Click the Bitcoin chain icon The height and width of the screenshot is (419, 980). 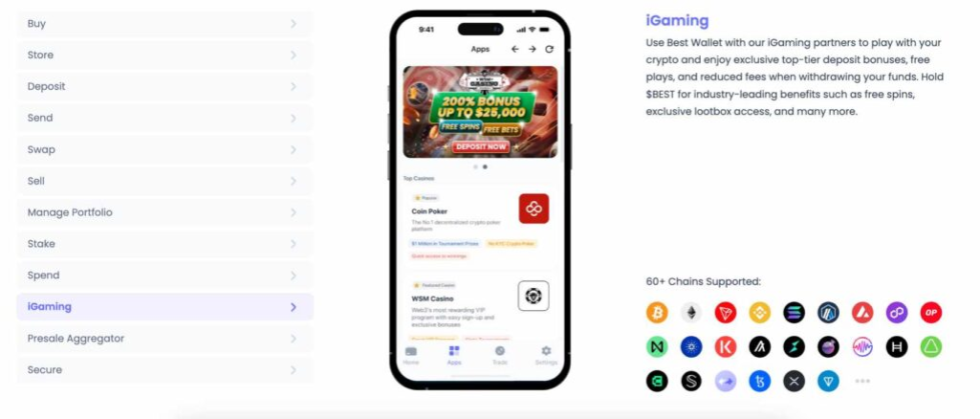(x=657, y=313)
